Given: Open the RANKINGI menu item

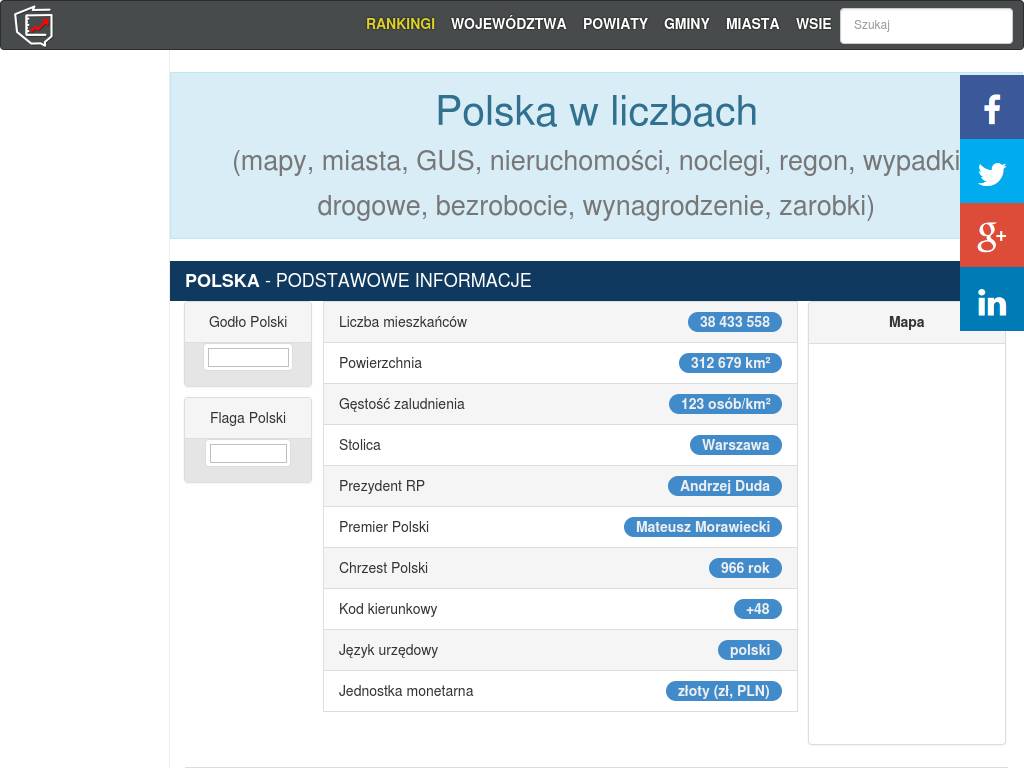Looking at the screenshot, I should point(400,24).
